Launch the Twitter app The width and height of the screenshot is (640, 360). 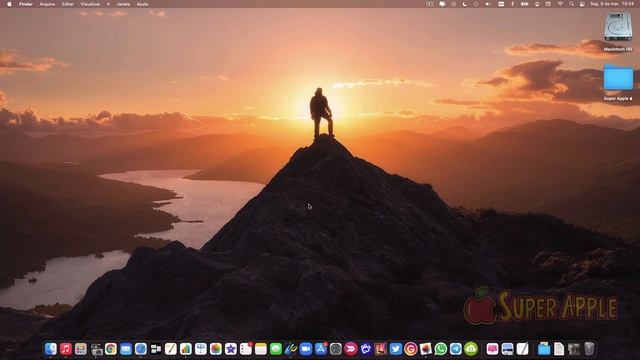(x=396, y=349)
